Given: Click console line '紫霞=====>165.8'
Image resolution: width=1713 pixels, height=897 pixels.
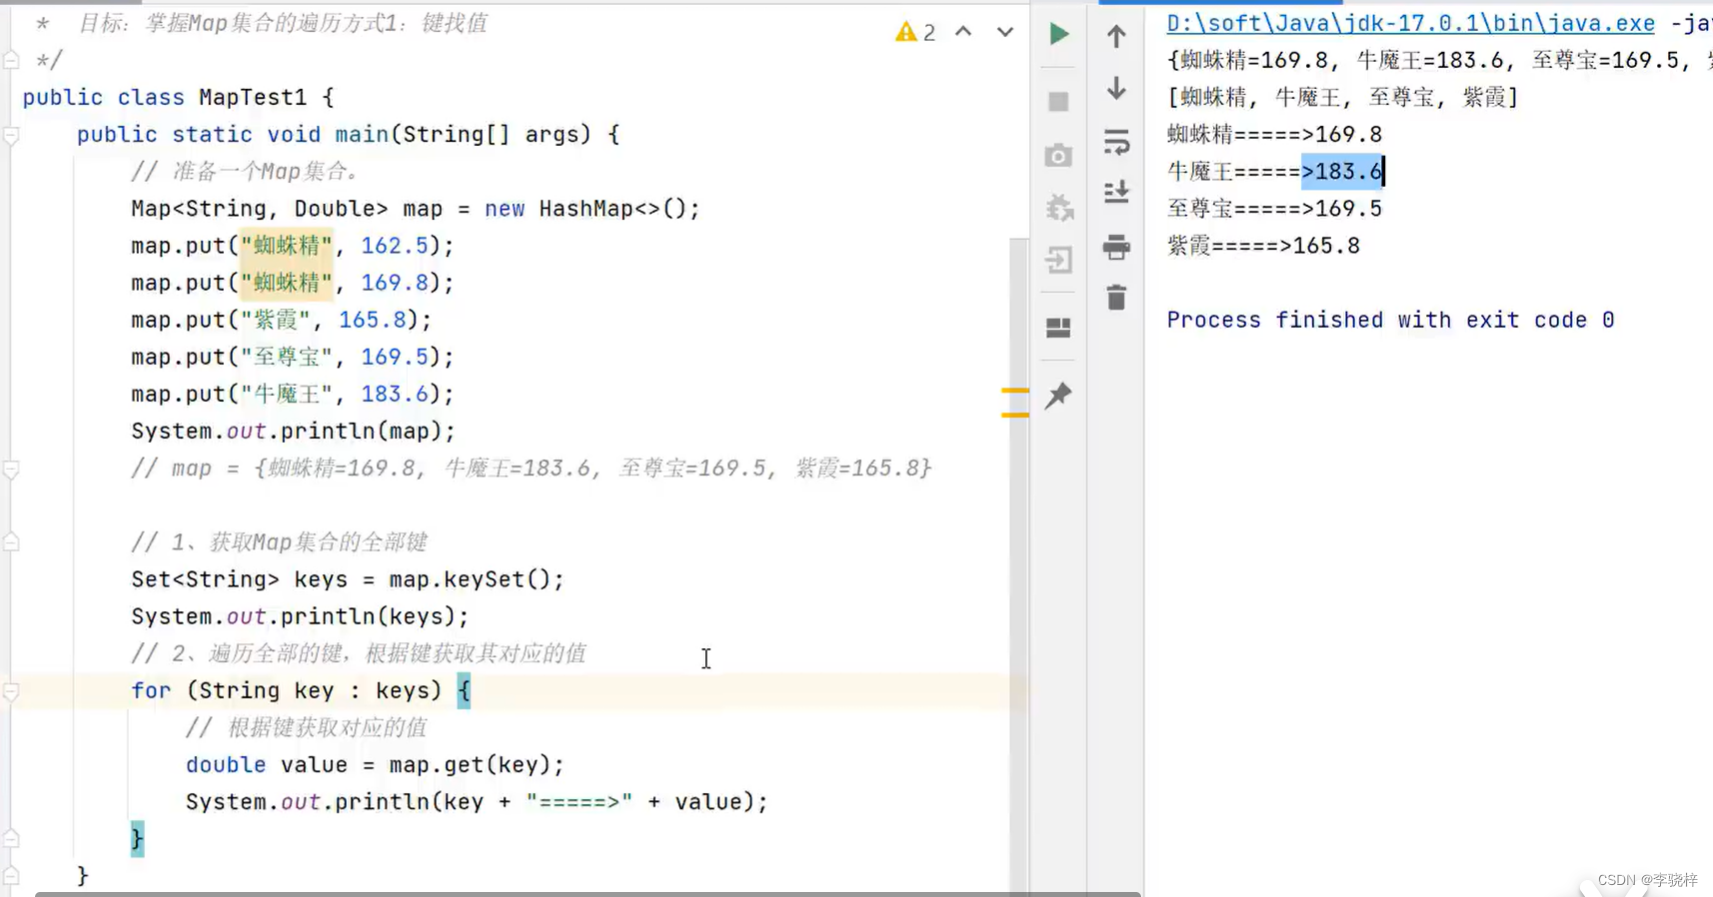Looking at the screenshot, I should tap(1263, 245).
